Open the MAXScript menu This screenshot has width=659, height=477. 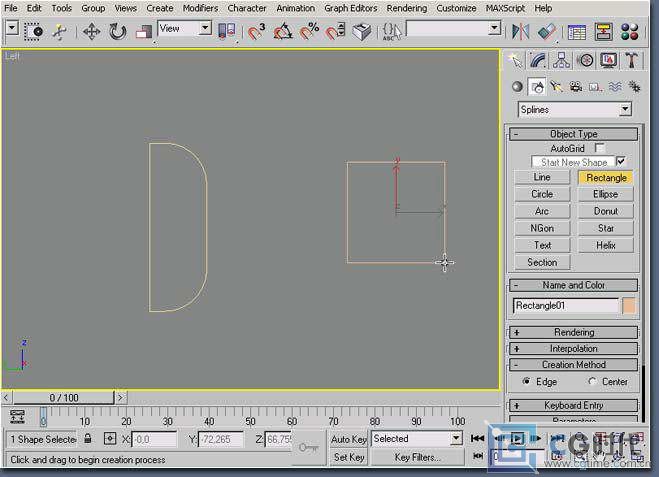(505, 8)
